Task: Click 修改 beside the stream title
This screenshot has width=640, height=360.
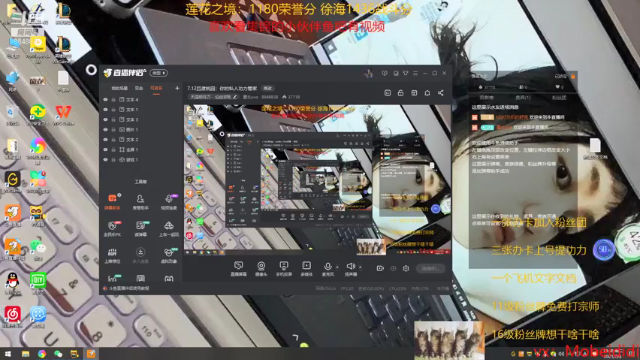Action: (x=267, y=88)
